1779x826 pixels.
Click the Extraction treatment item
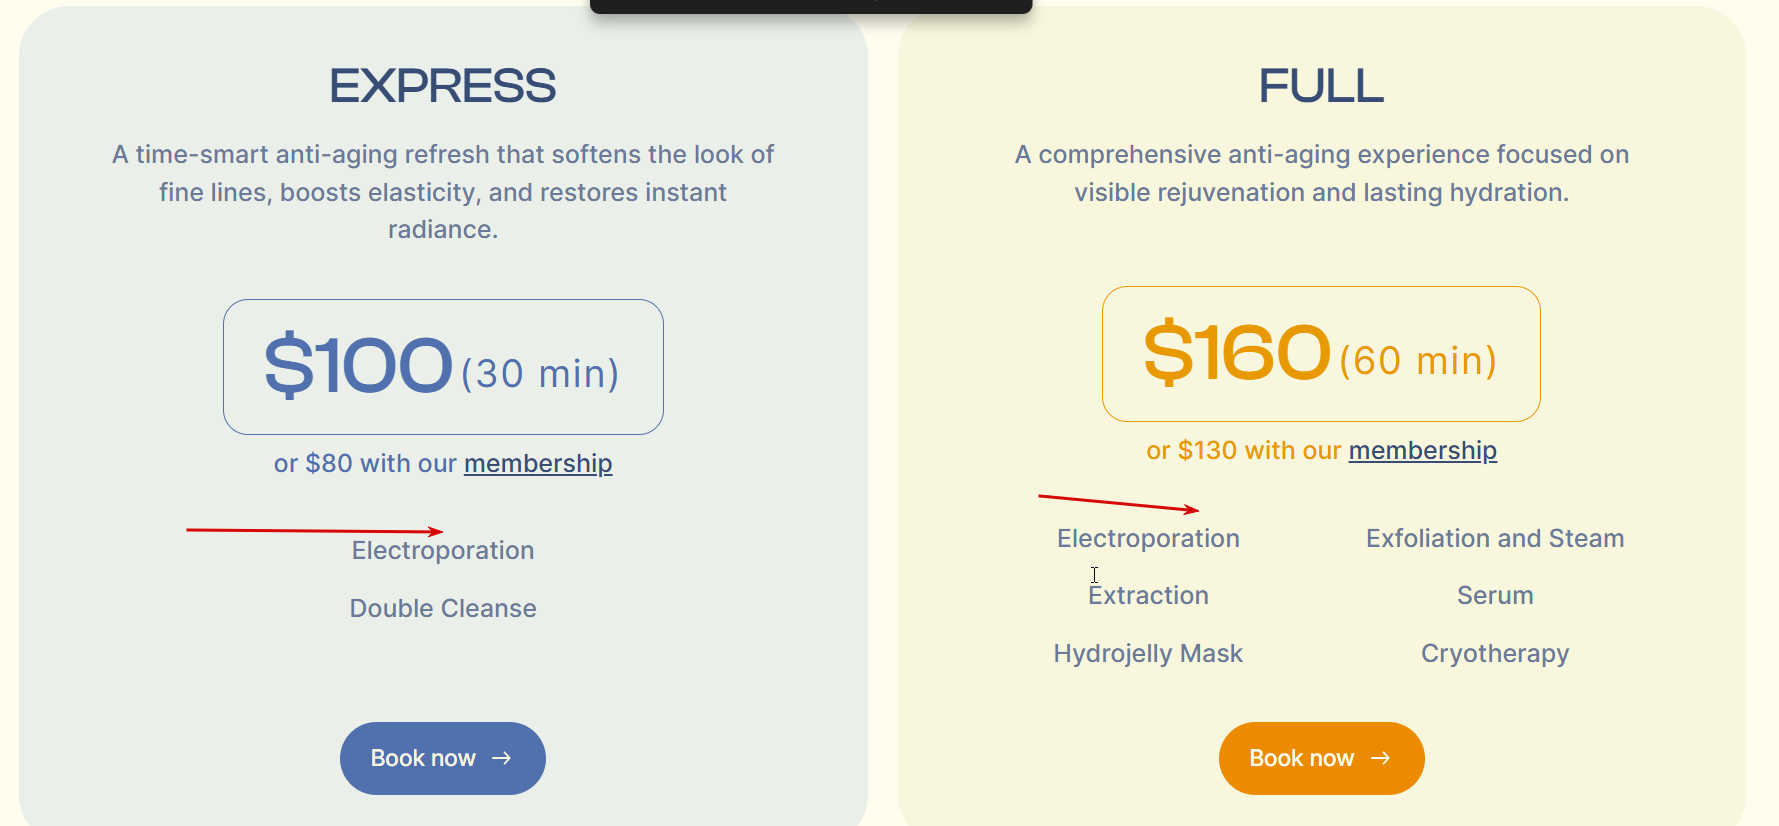coord(1148,596)
